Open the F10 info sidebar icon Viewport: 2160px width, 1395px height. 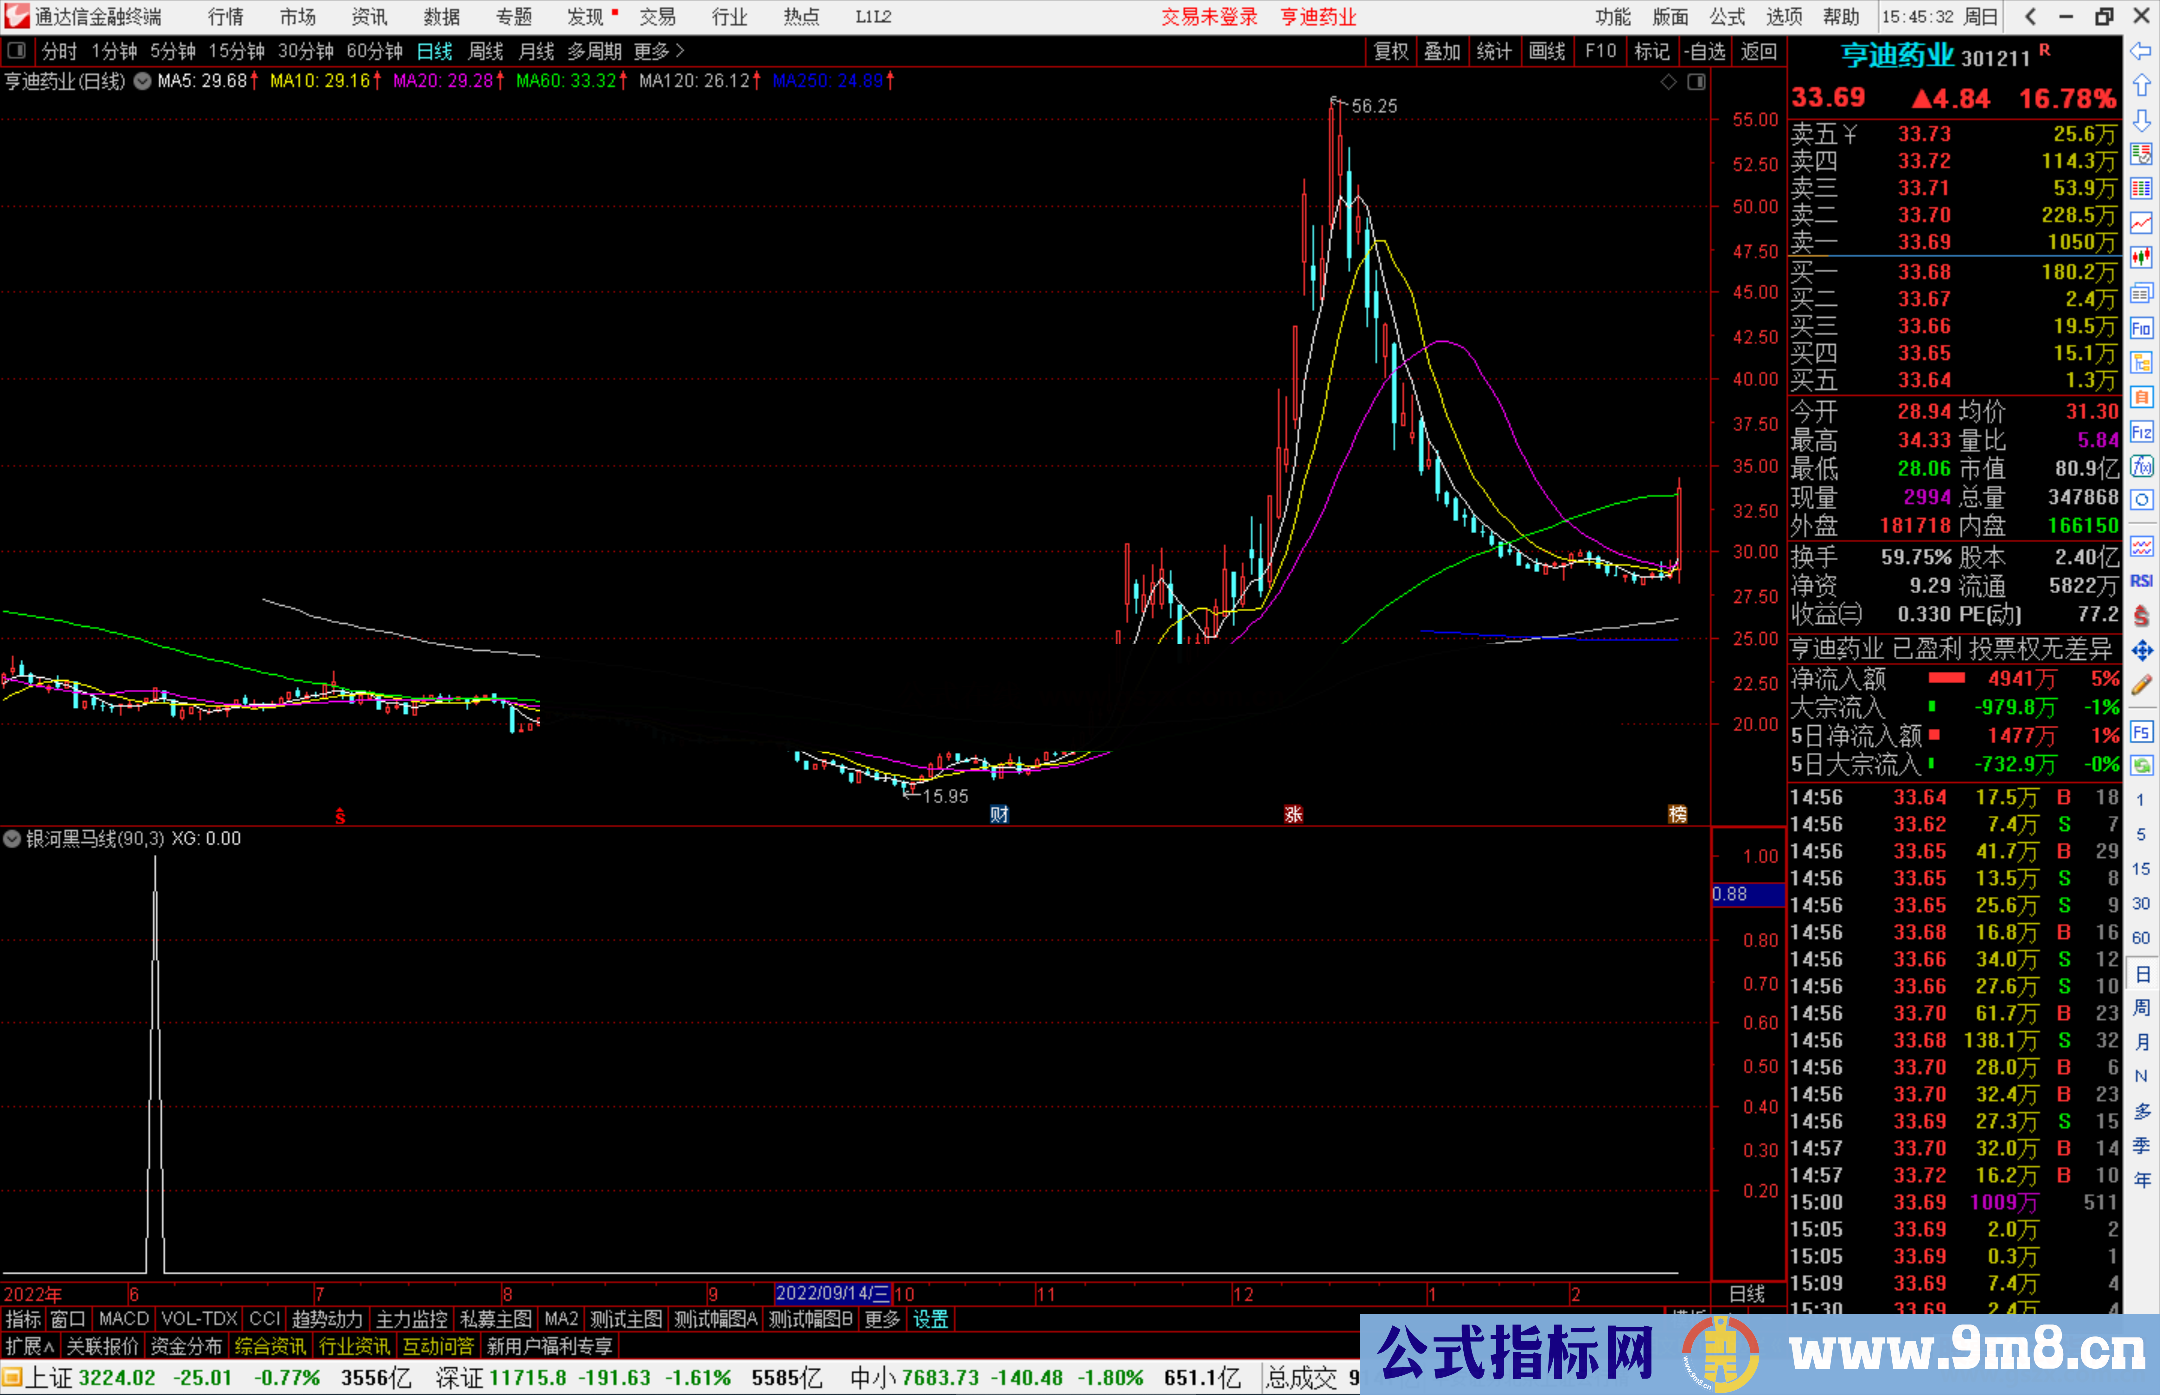(x=2141, y=328)
